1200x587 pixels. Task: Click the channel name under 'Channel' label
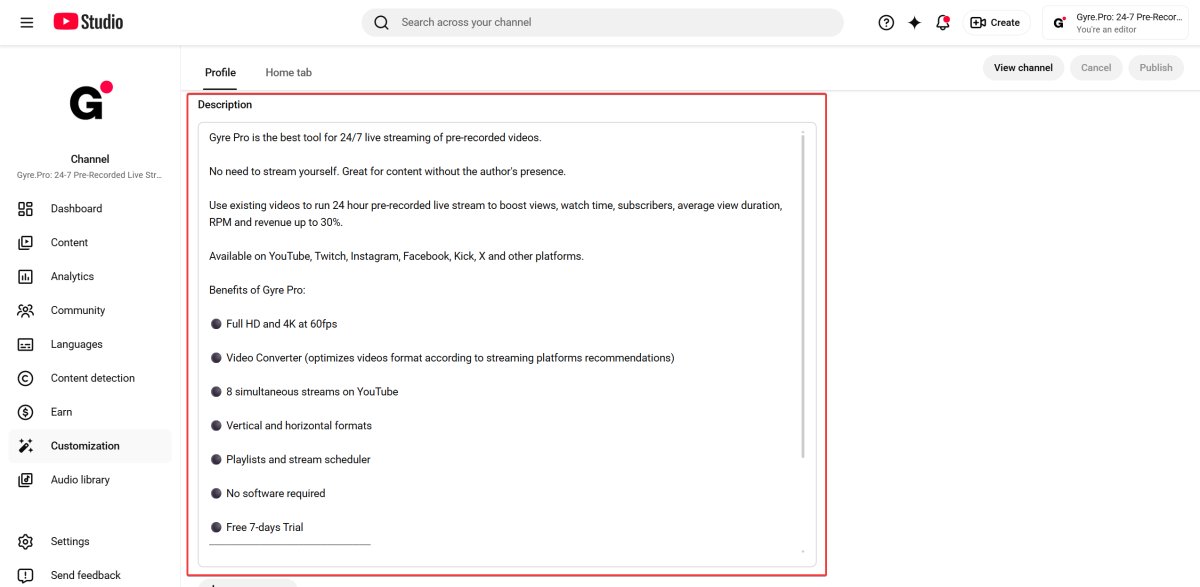click(90, 175)
